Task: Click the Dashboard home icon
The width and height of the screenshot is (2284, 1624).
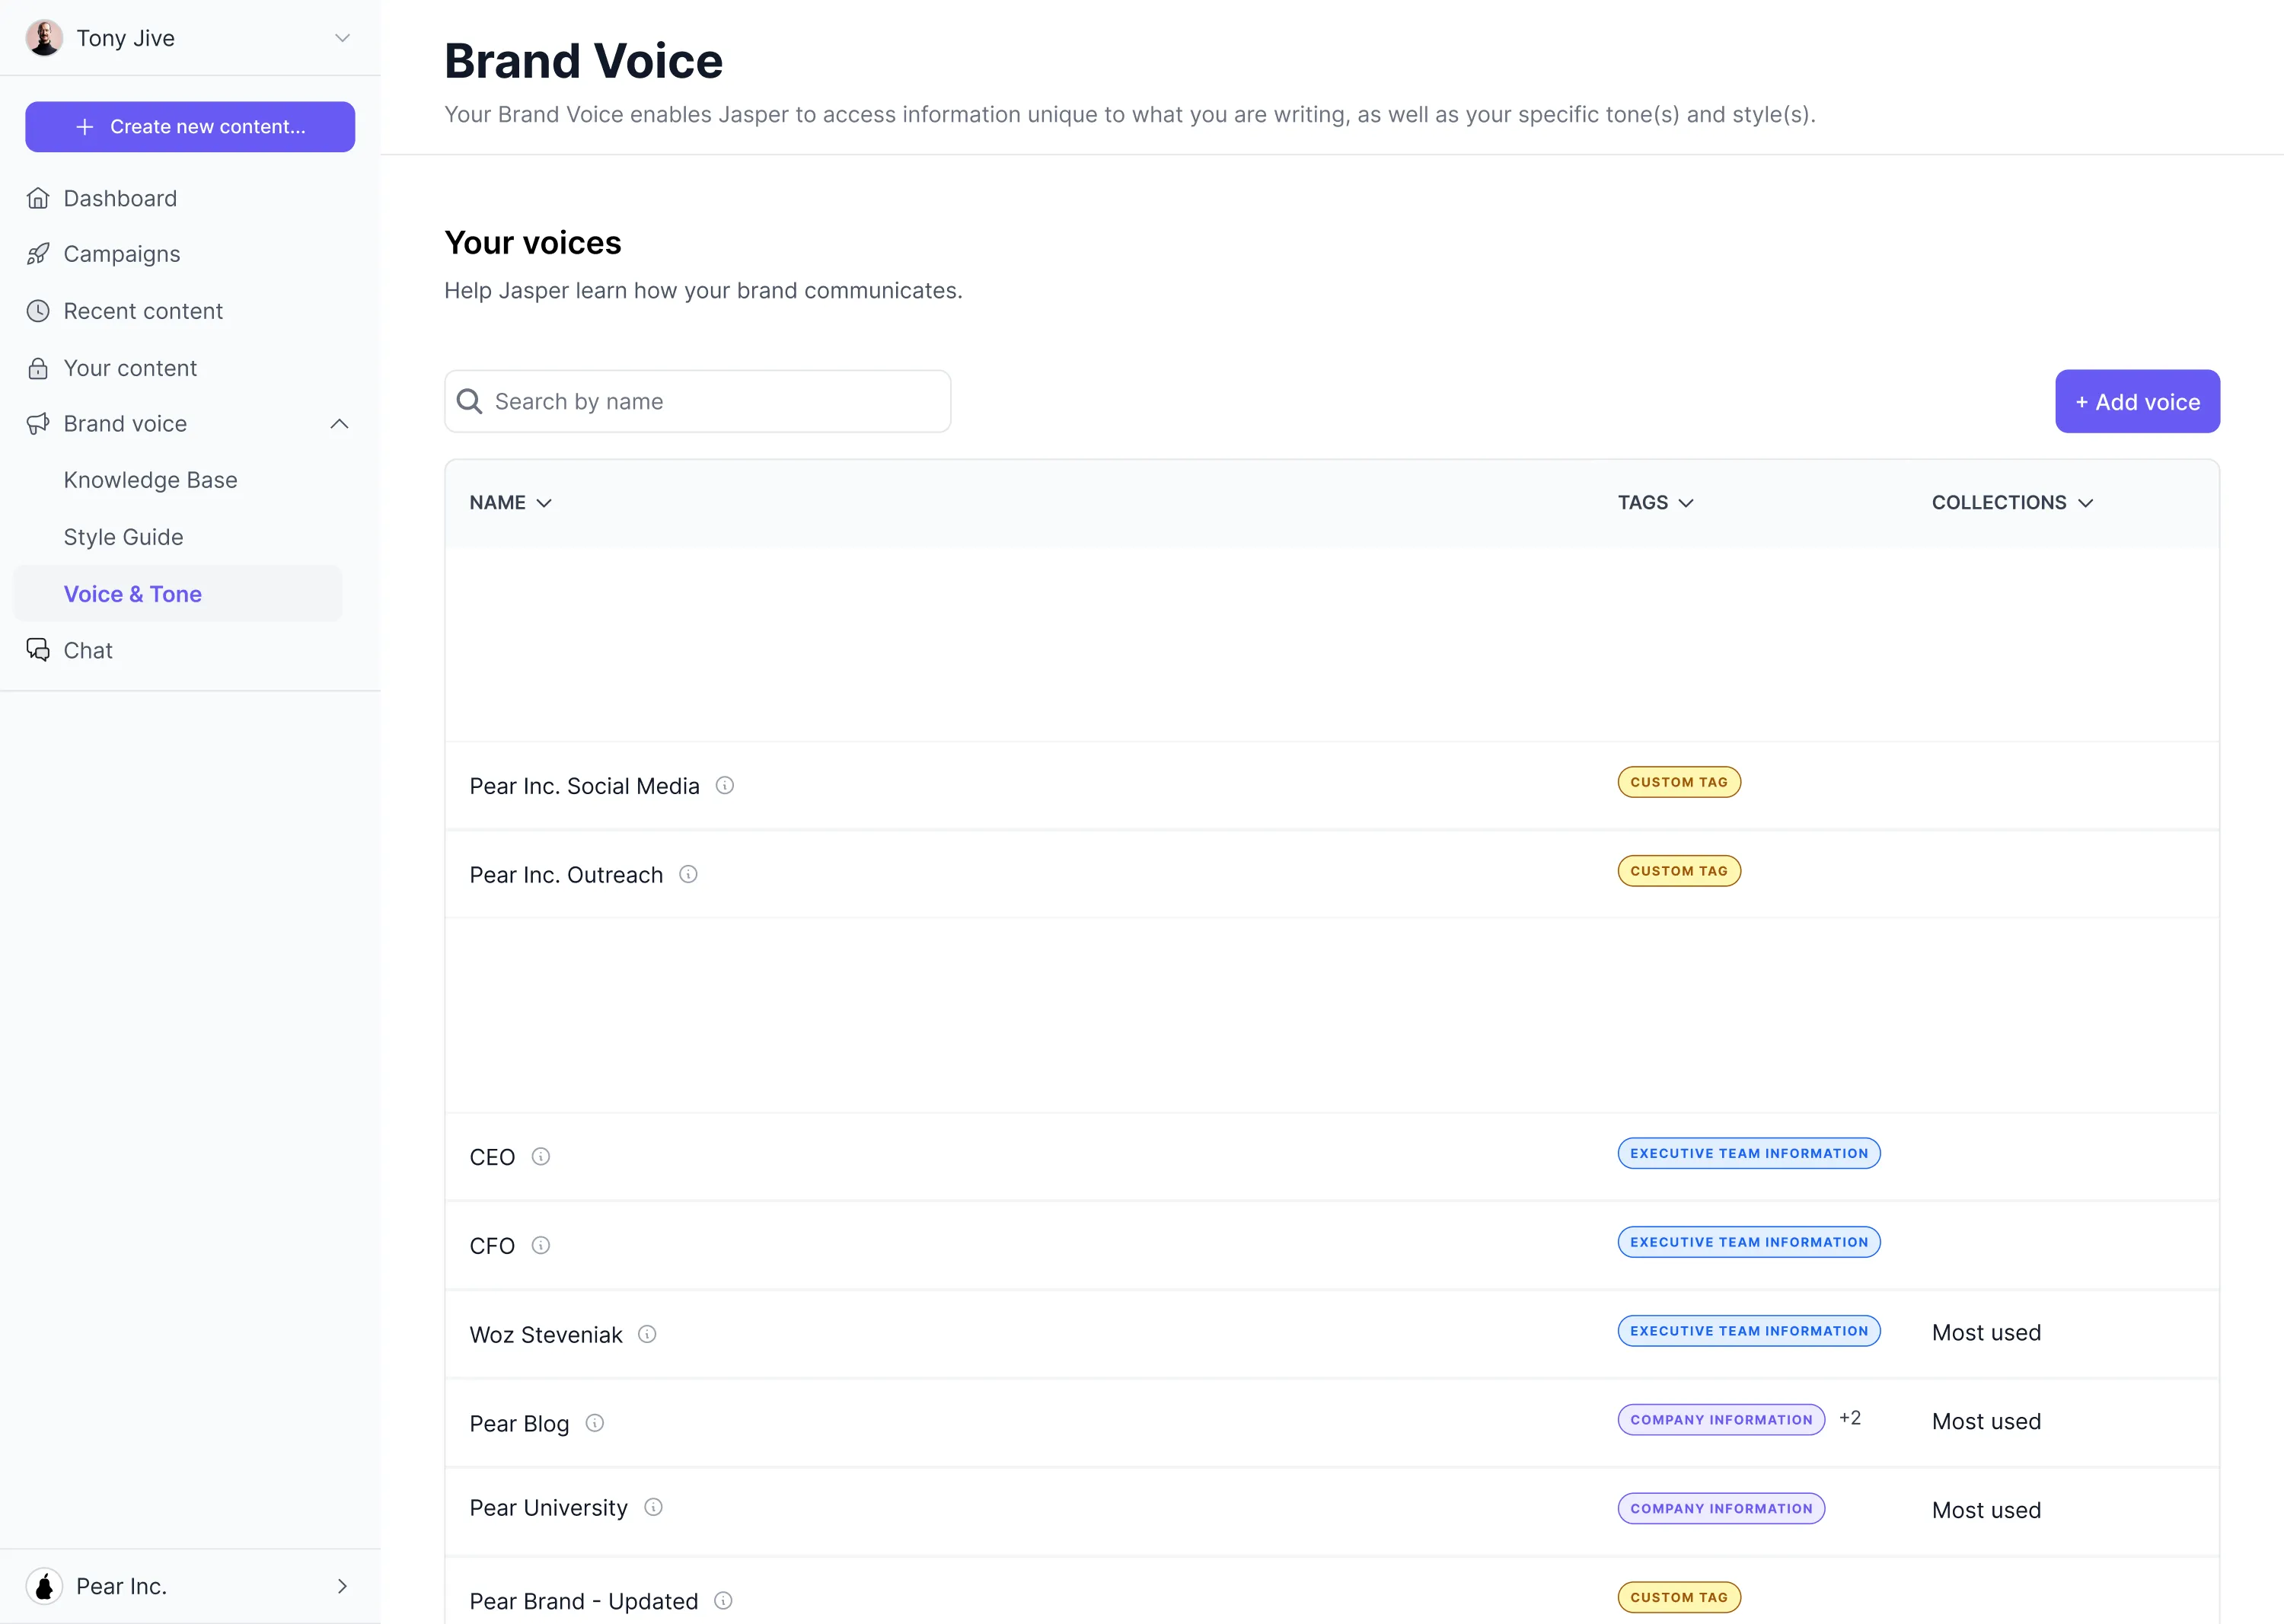Action: (38, 198)
